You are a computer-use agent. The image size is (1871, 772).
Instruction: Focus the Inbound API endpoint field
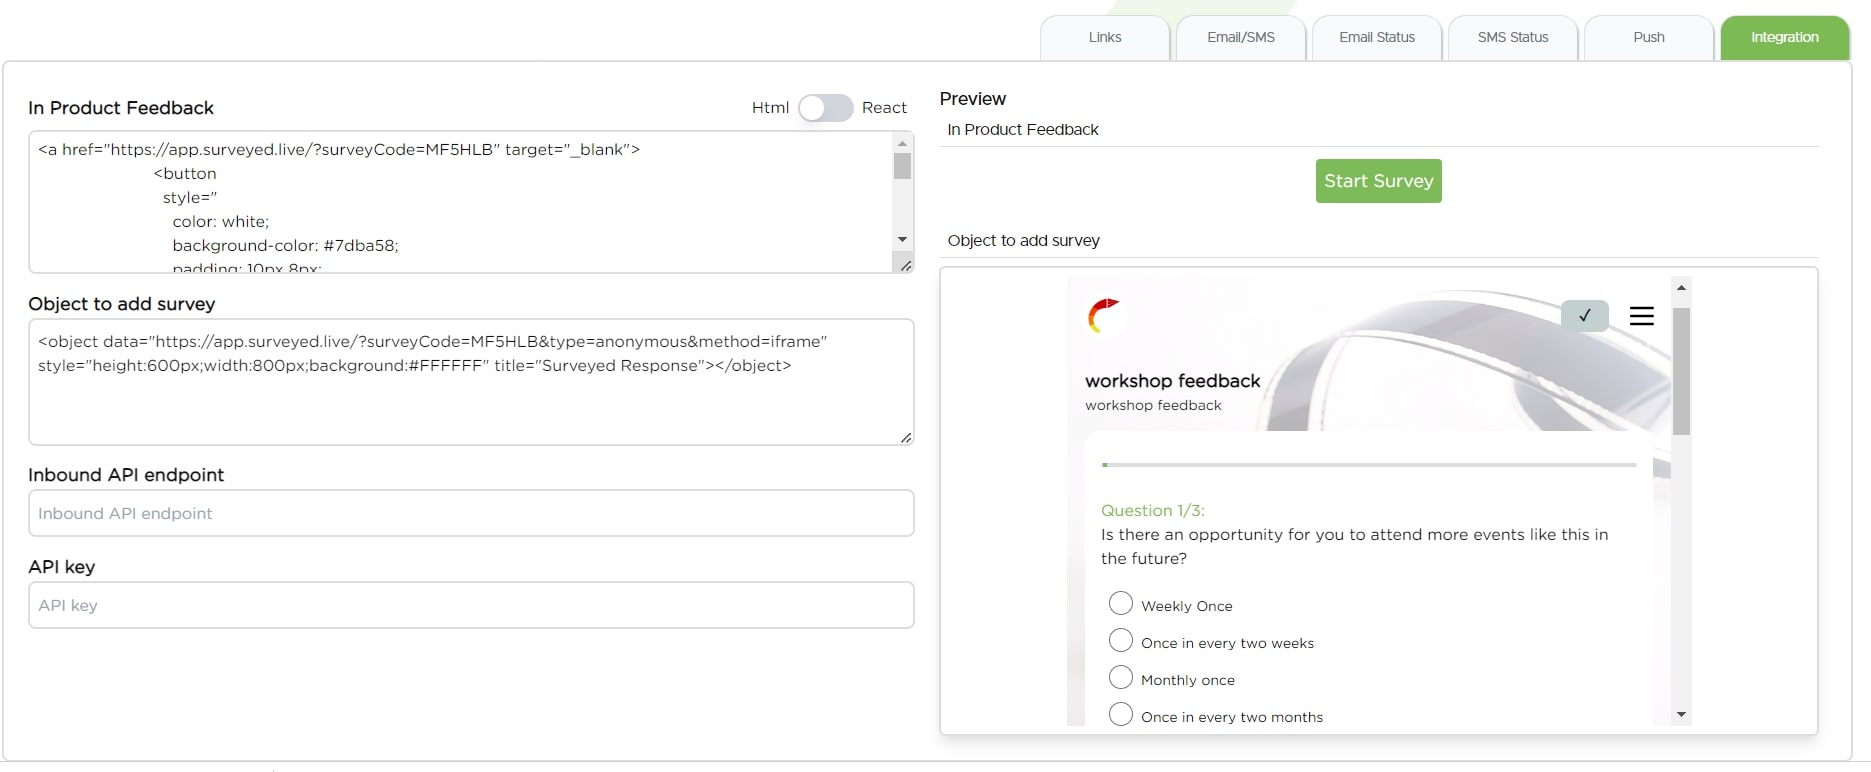(x=471, y=513)
